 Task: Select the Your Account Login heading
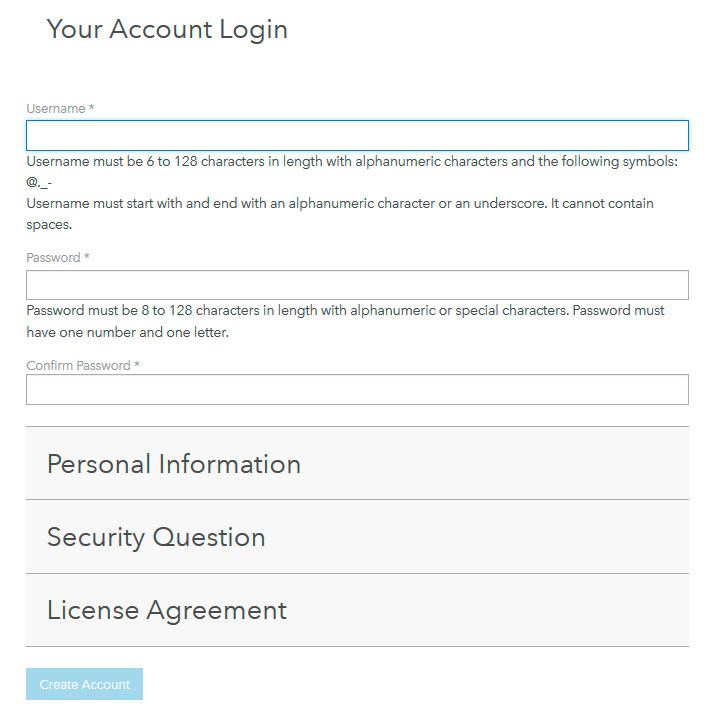tap(167, 30)
